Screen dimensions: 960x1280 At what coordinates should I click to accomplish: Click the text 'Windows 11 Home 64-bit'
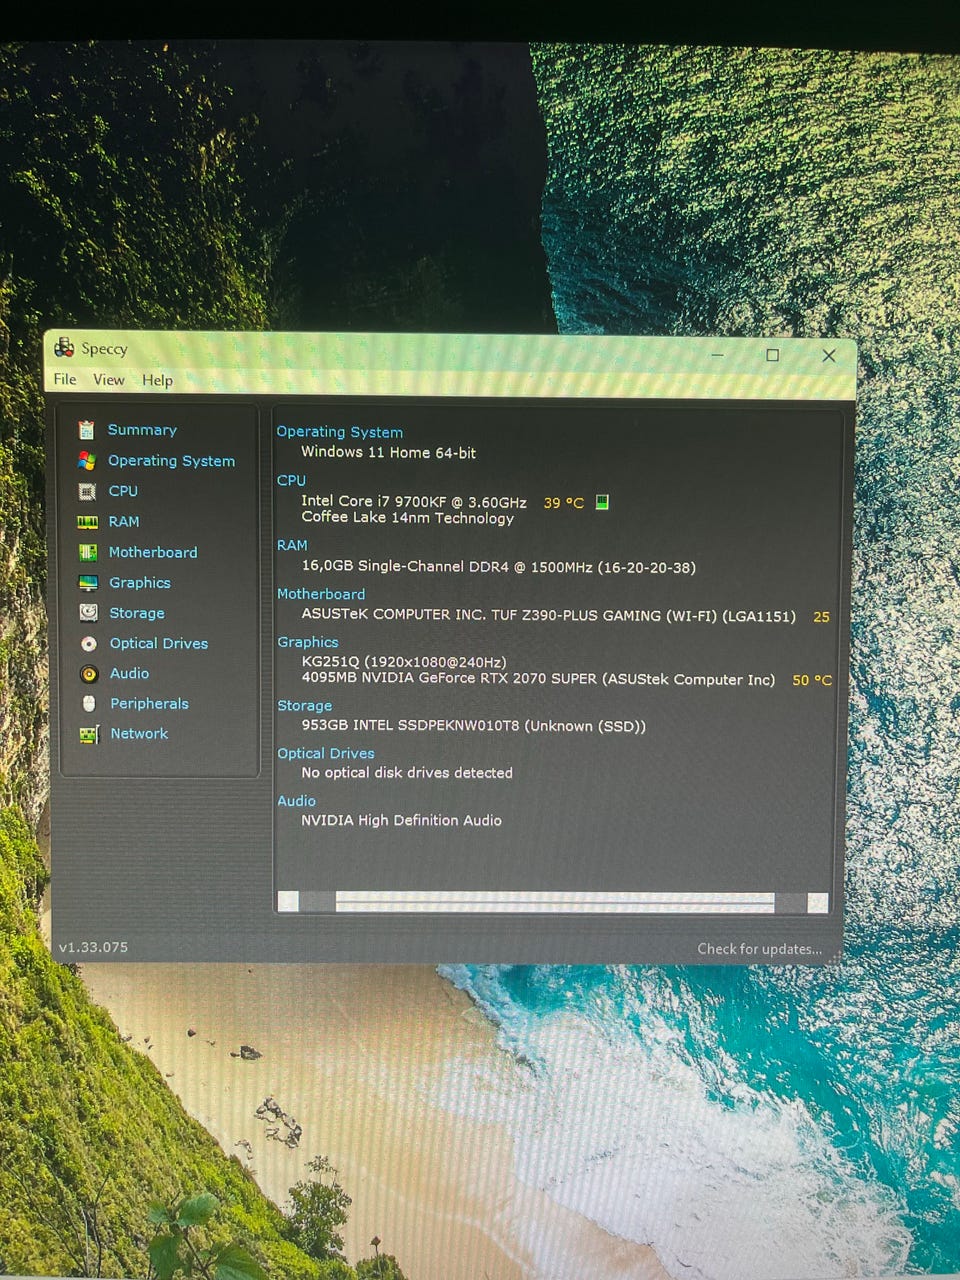click(389, 453)
